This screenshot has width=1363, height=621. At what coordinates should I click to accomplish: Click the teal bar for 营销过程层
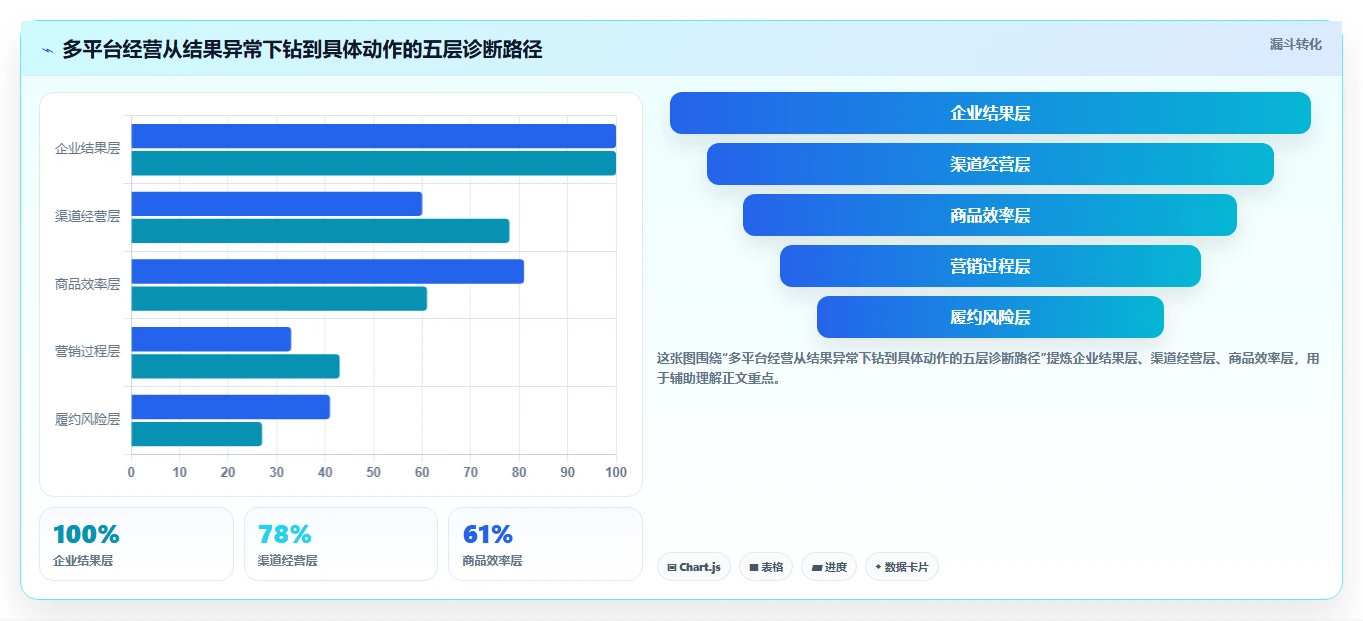235,366
